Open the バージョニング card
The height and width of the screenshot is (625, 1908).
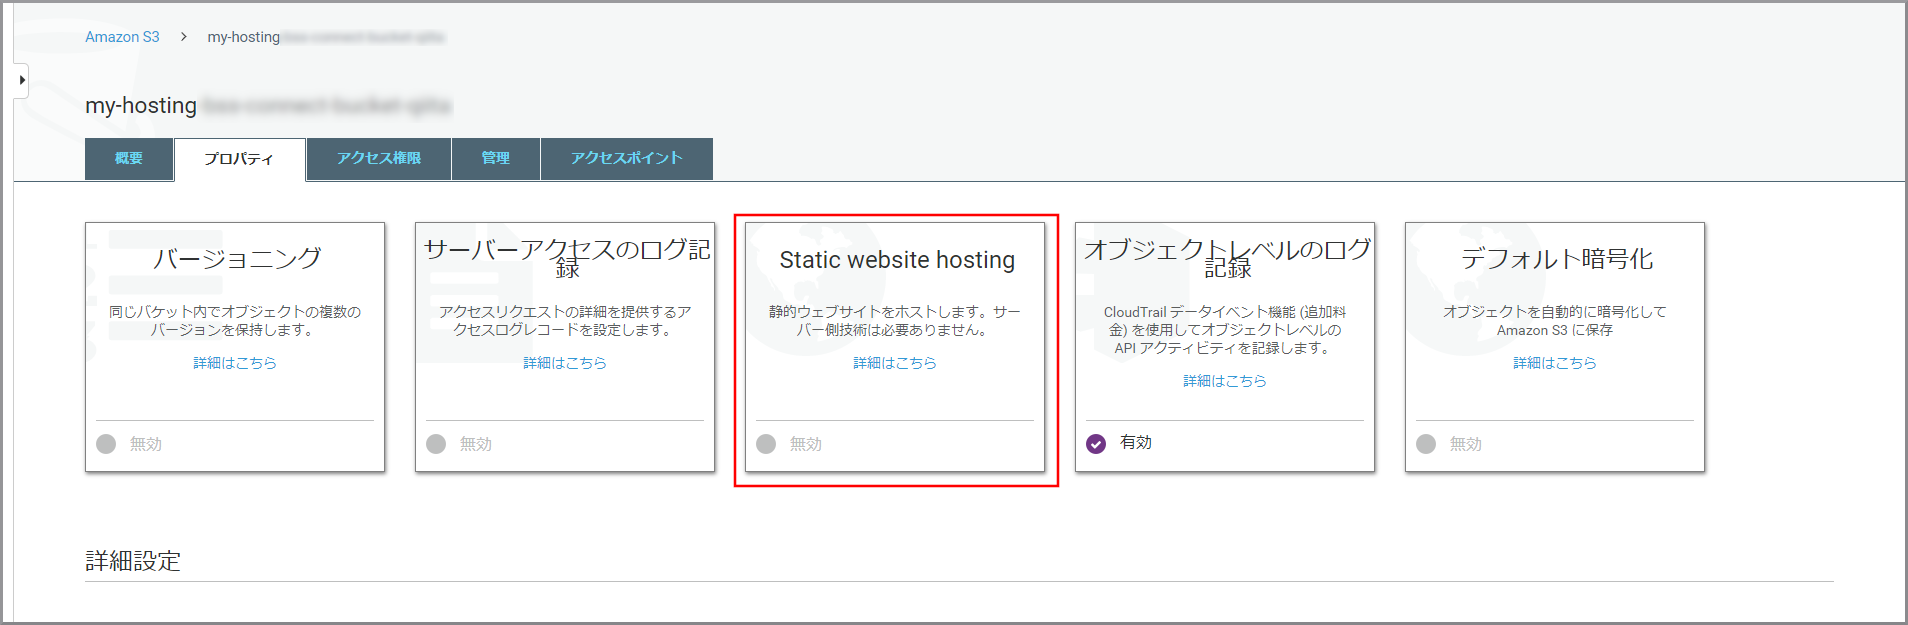coord(235,347)
